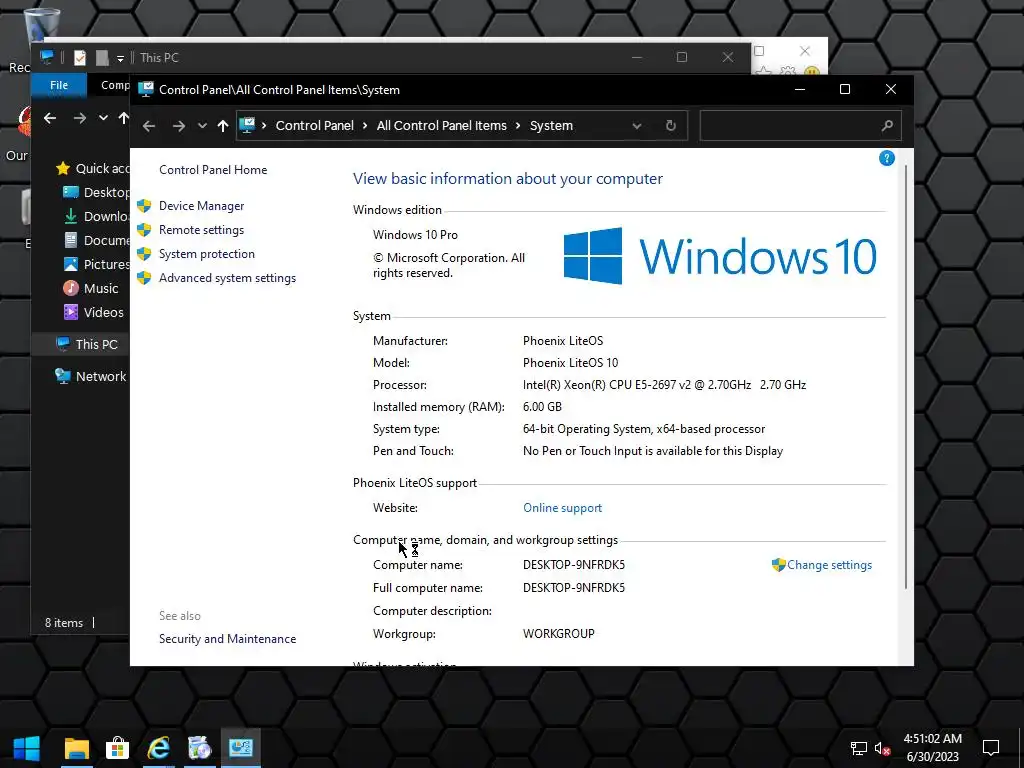Click Control Panel in the breadcrumb
Screen dimensions: 1024x768
314,125
